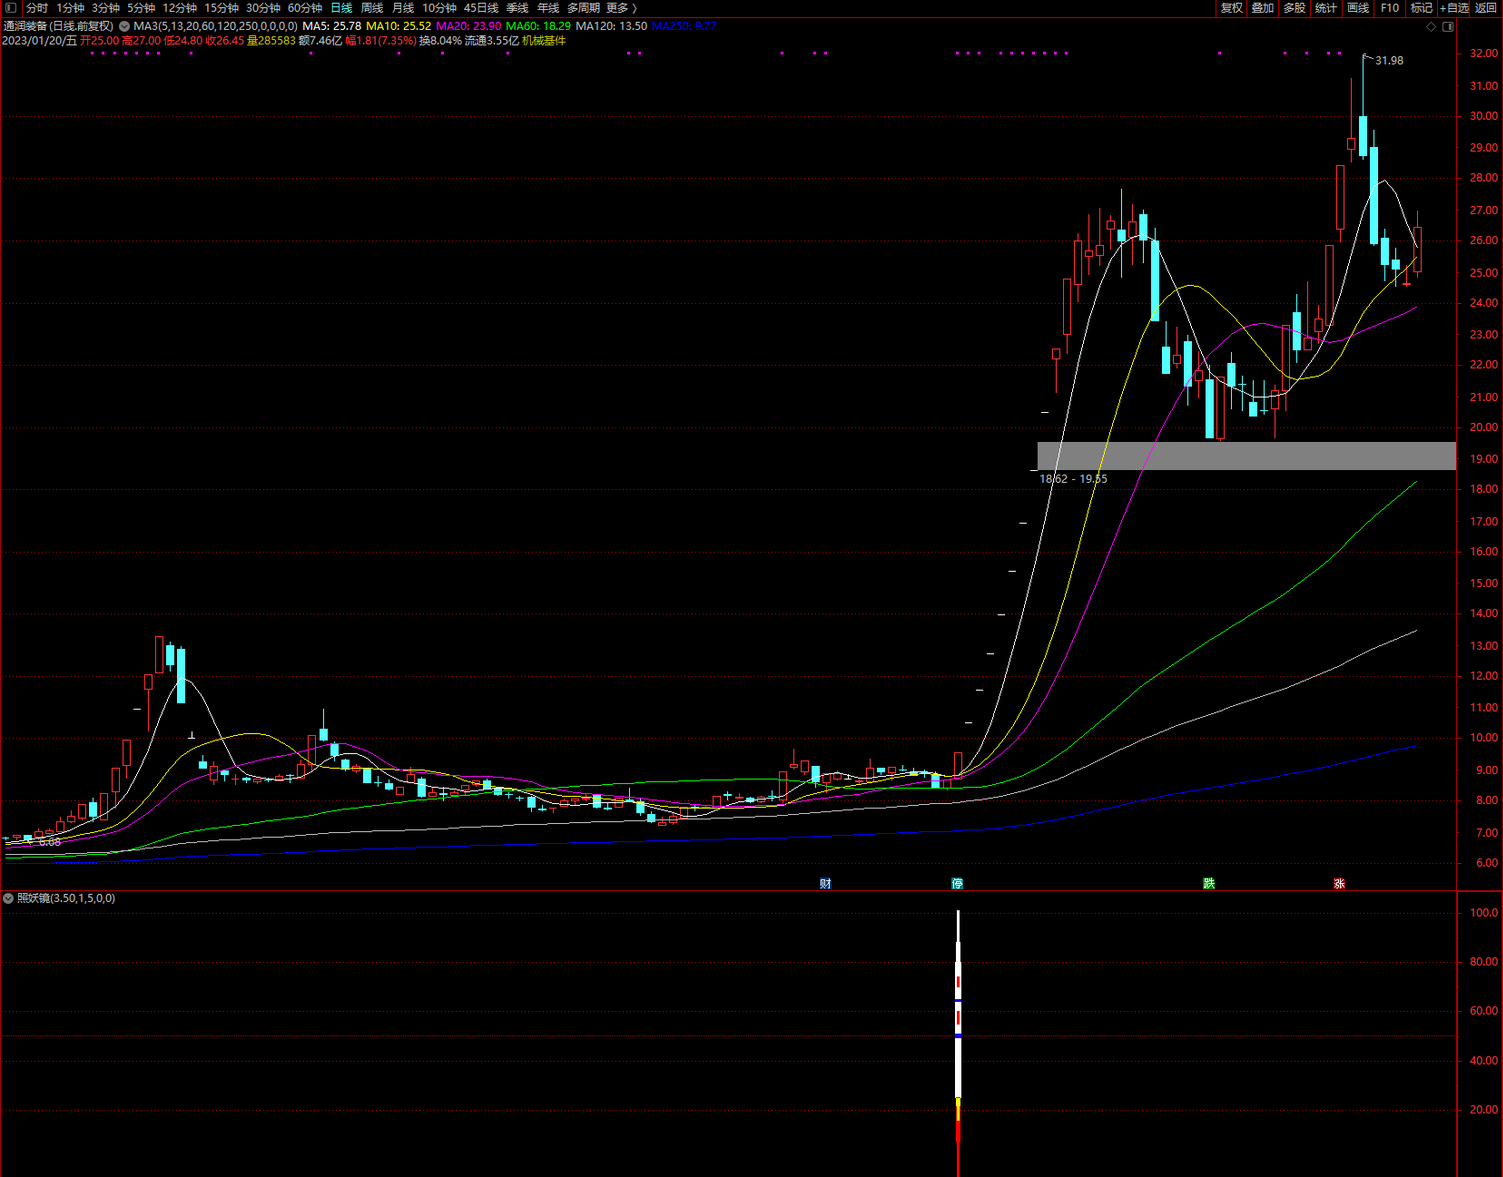This screenshot has width=1503, height=1177.
Task: Click the 31.98 peak price label
Action: pos(1389,61)
